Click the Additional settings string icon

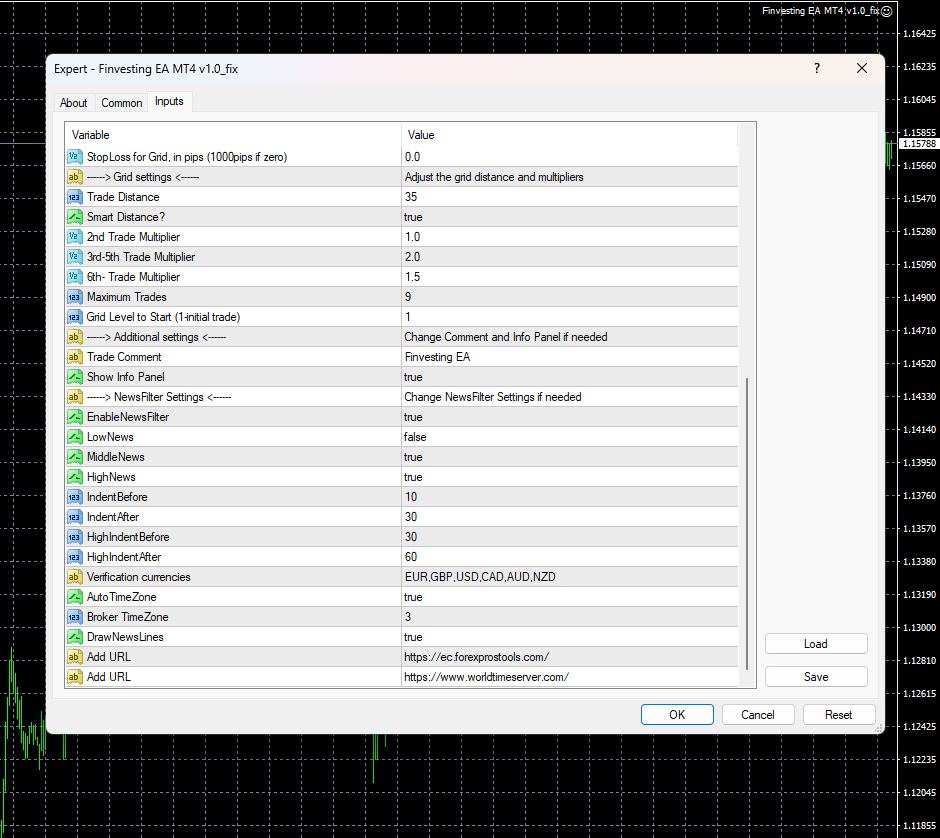[x=74, y=337]
